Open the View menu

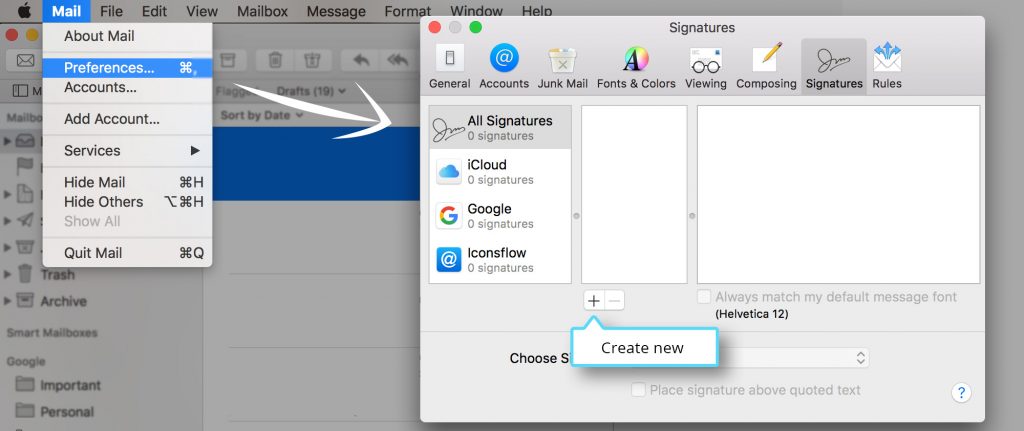(x=202, y=11)
